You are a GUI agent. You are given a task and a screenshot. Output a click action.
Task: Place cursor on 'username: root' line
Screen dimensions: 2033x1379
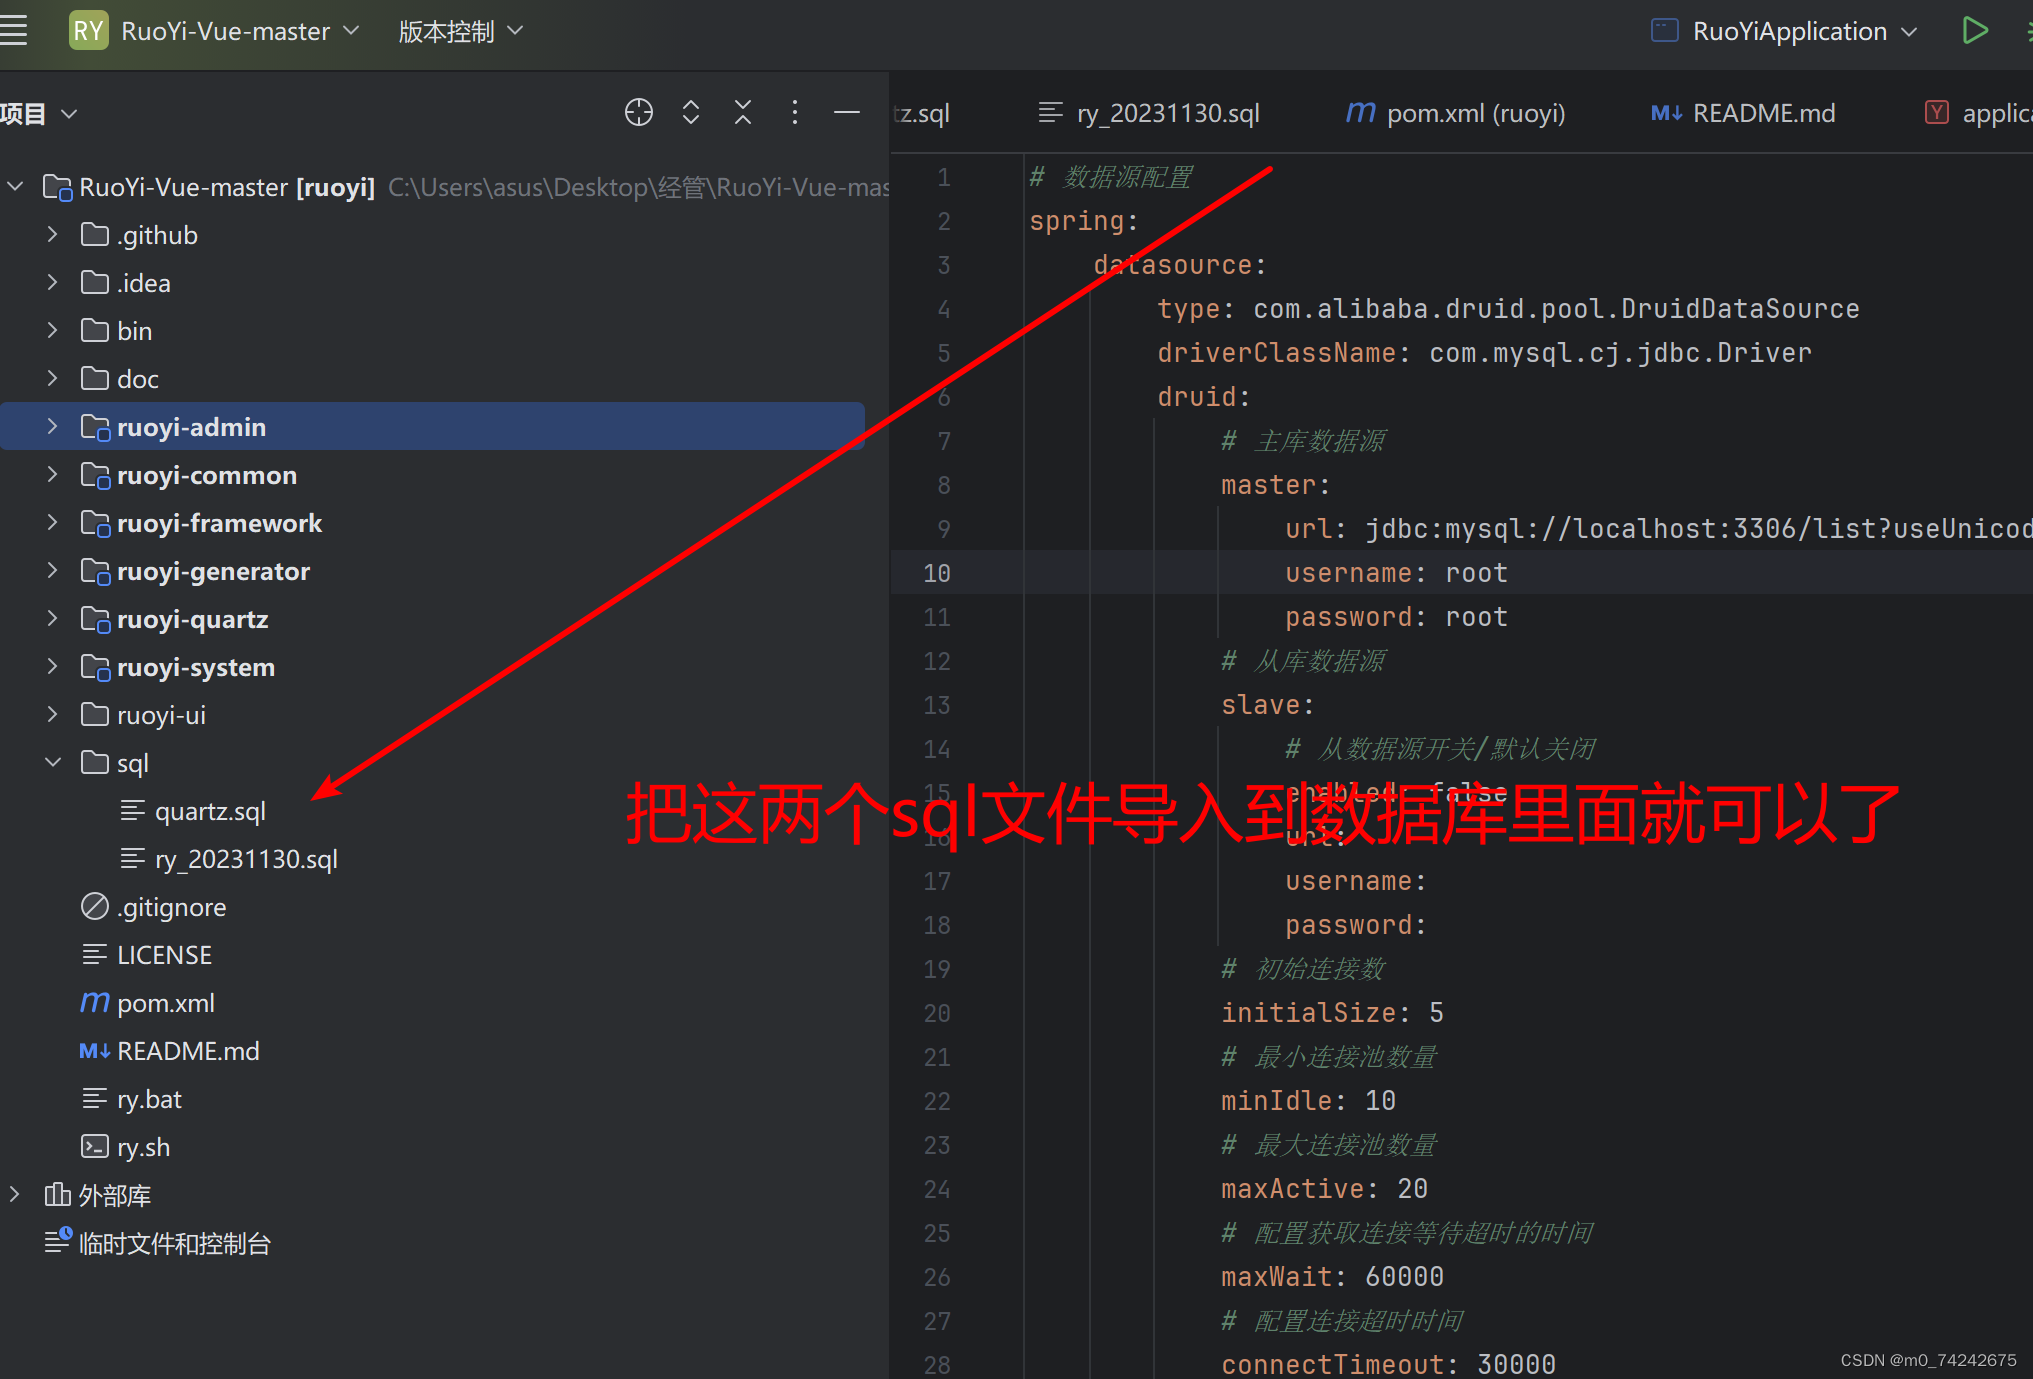point(1396,573)
